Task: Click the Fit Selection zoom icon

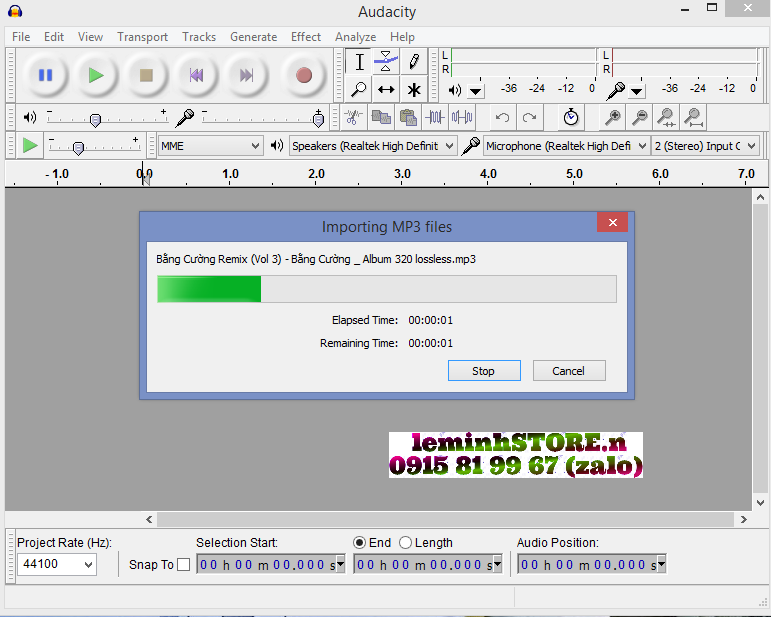Action: (x=666, y=118)
